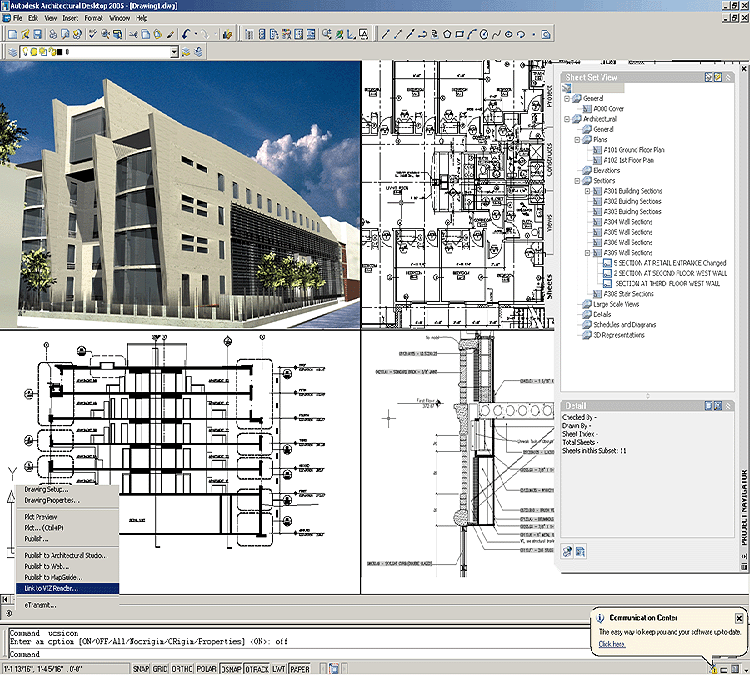Toggle POLAR tracking in status bar
This screenshot has width=750, height=675.
(x=207, y=669)
